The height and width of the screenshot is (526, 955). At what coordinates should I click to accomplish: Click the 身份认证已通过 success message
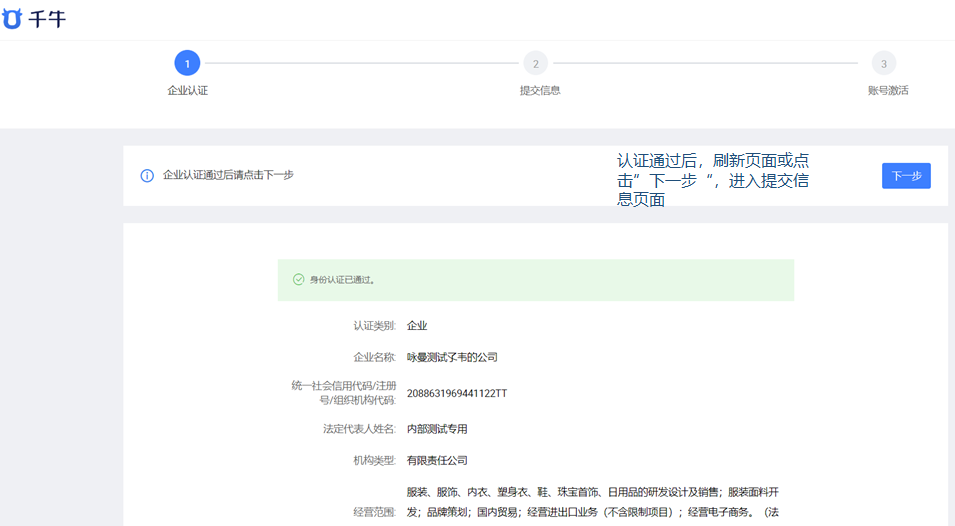coord(342,280)
